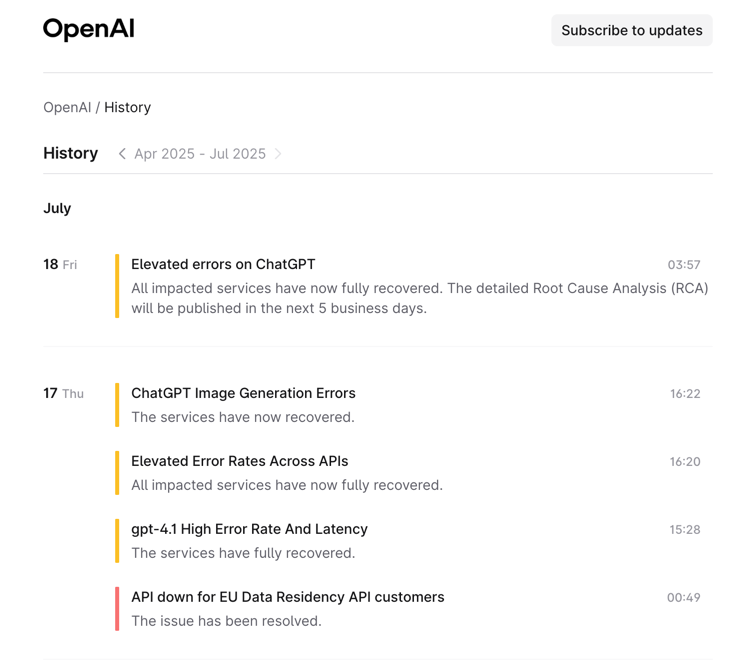This screenshot has height=670, width=752.
Task: Click the 15:28 timestamp
Action: 685,529
